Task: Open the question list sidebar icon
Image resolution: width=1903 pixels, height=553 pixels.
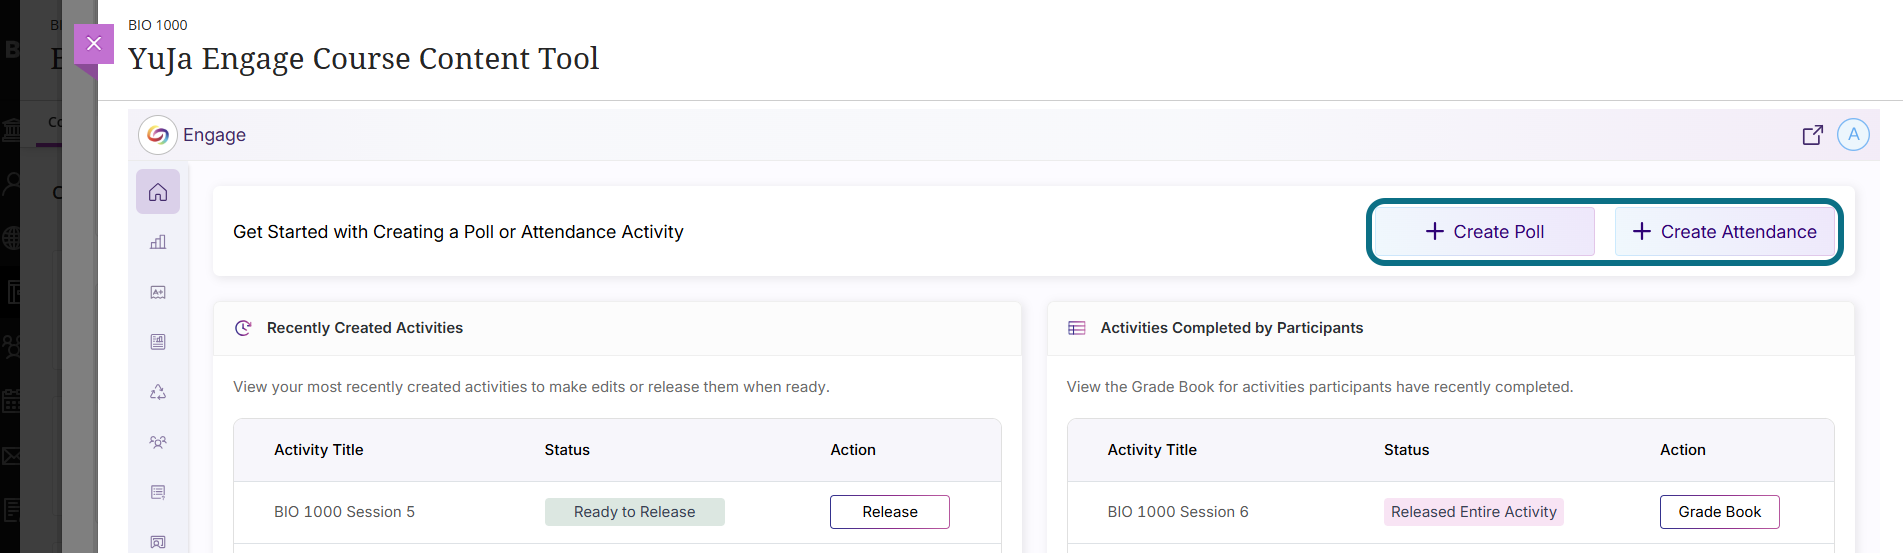Action: pos(158,492)
